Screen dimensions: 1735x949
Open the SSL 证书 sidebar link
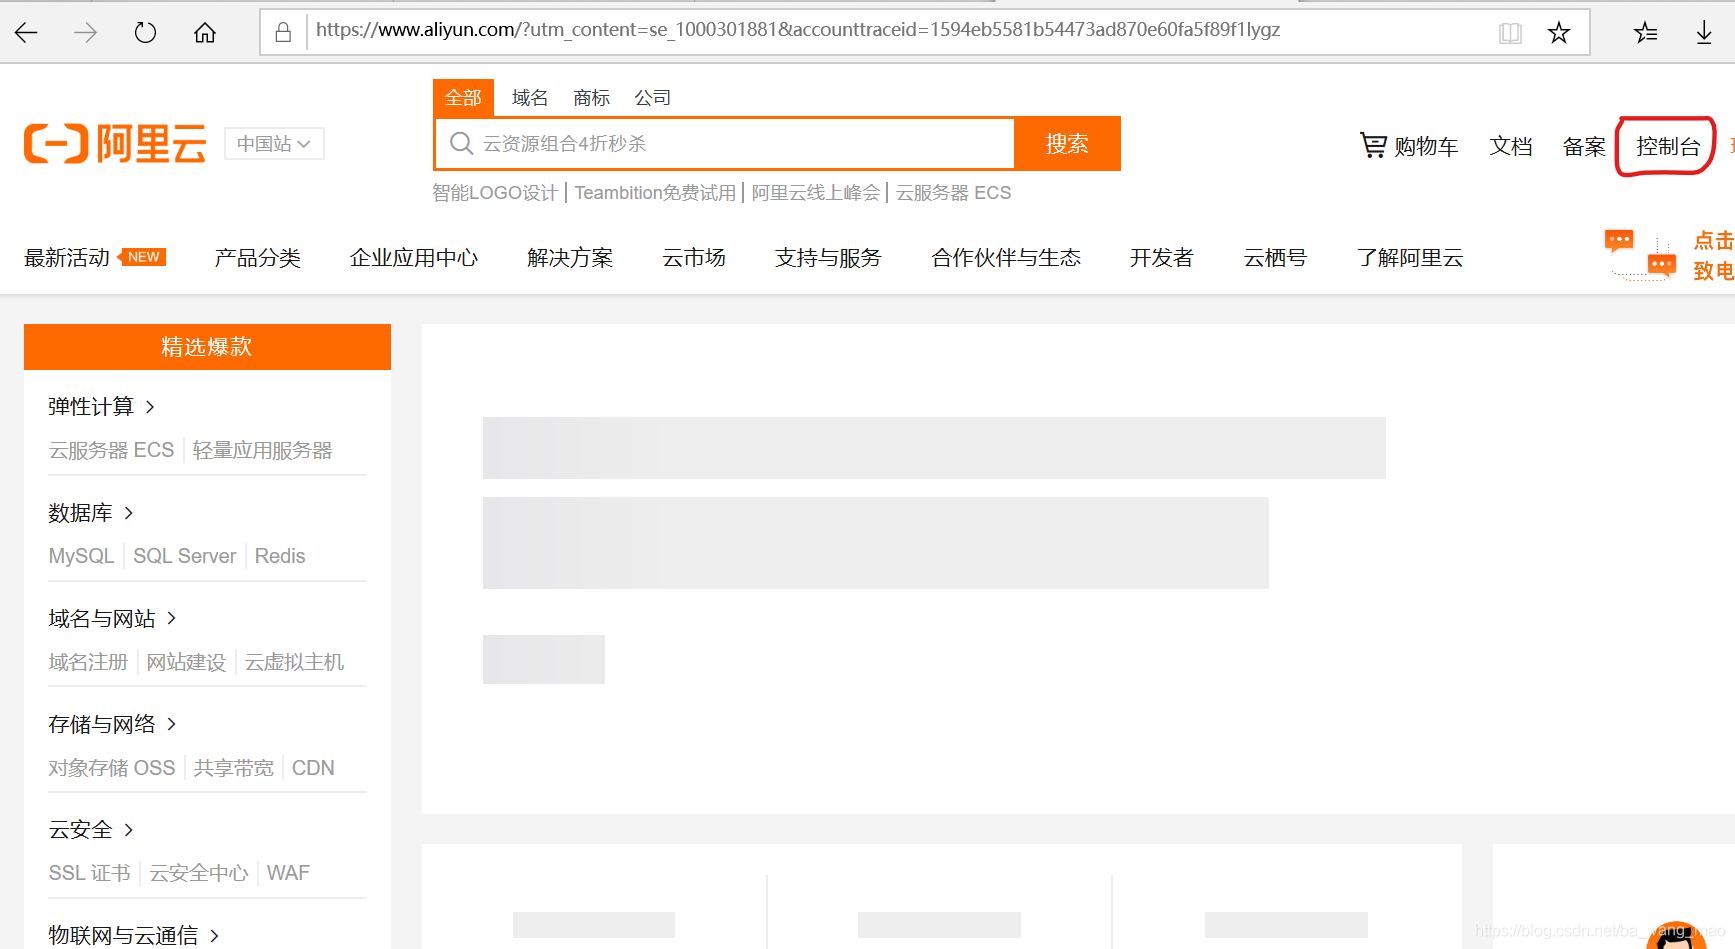pos(89,873)
